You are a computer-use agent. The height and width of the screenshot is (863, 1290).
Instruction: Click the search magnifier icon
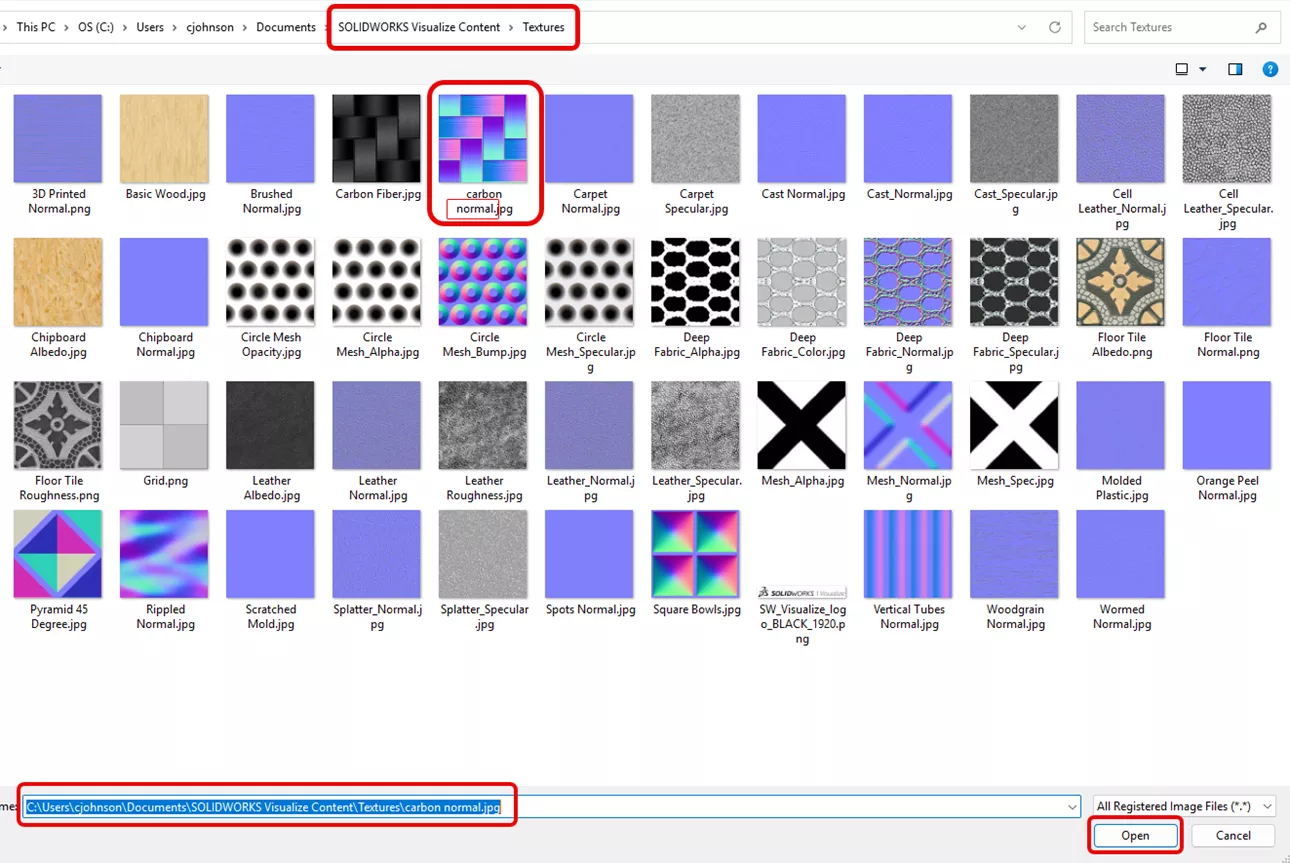pyautogui.click(x=1261, y=28)
